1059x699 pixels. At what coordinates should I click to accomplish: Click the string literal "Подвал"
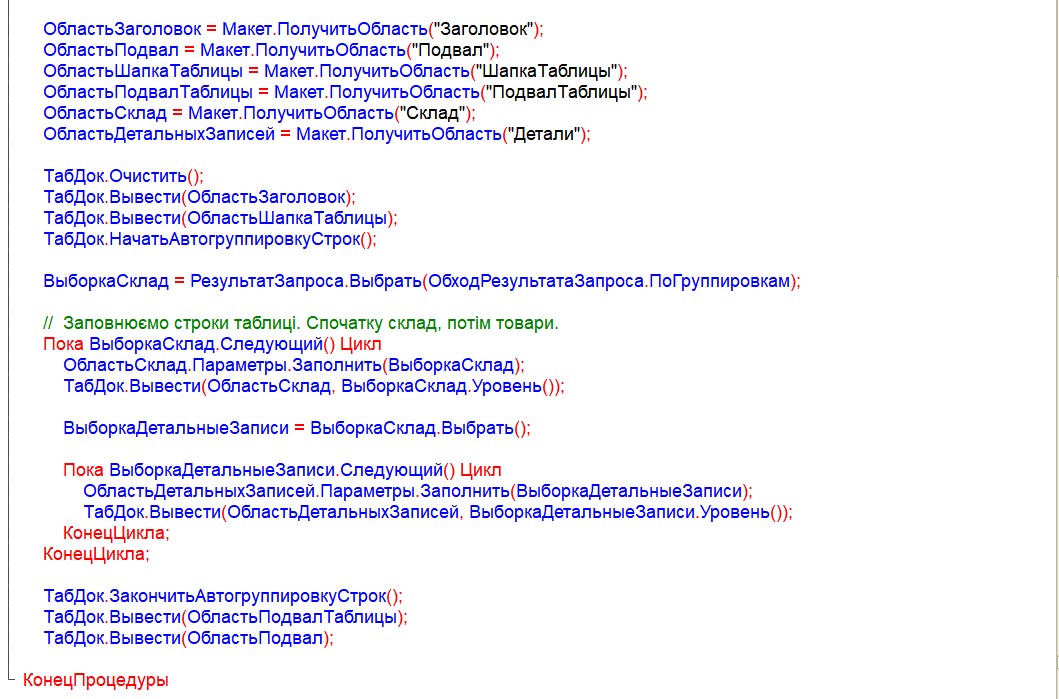pyautogui.click(x=449, y=50)
